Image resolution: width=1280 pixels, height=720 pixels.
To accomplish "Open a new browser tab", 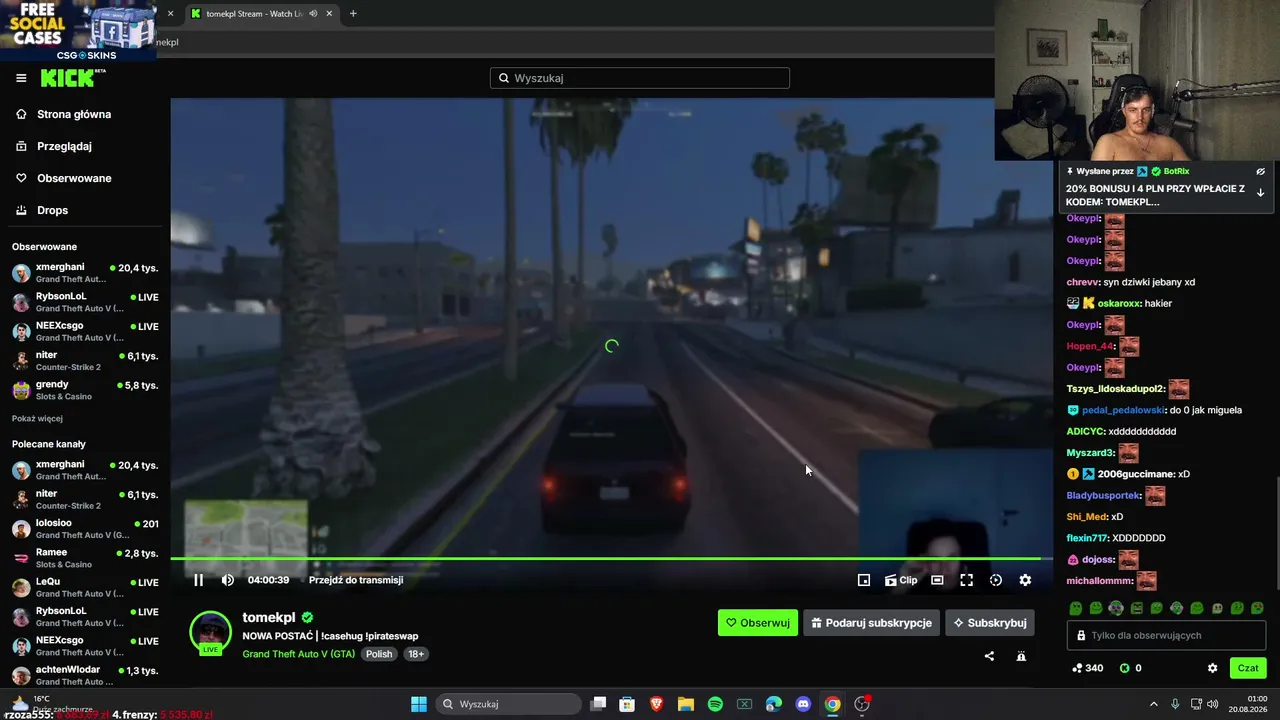I will pyautogui.click(x=353, y=14).
